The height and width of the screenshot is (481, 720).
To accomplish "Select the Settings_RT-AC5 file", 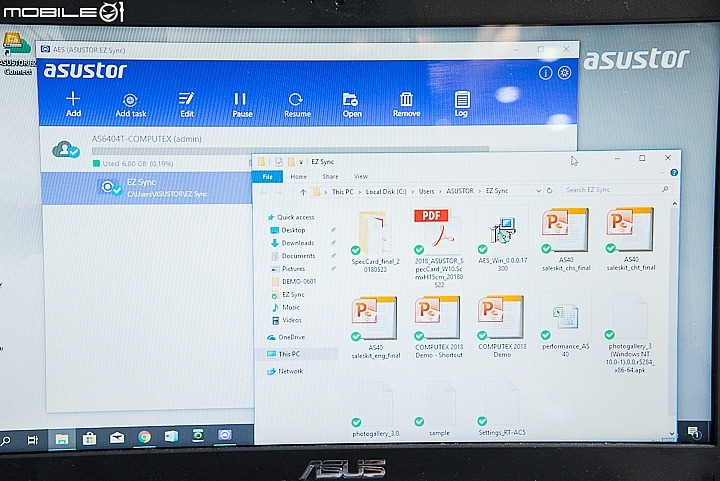I will point(502,410).
